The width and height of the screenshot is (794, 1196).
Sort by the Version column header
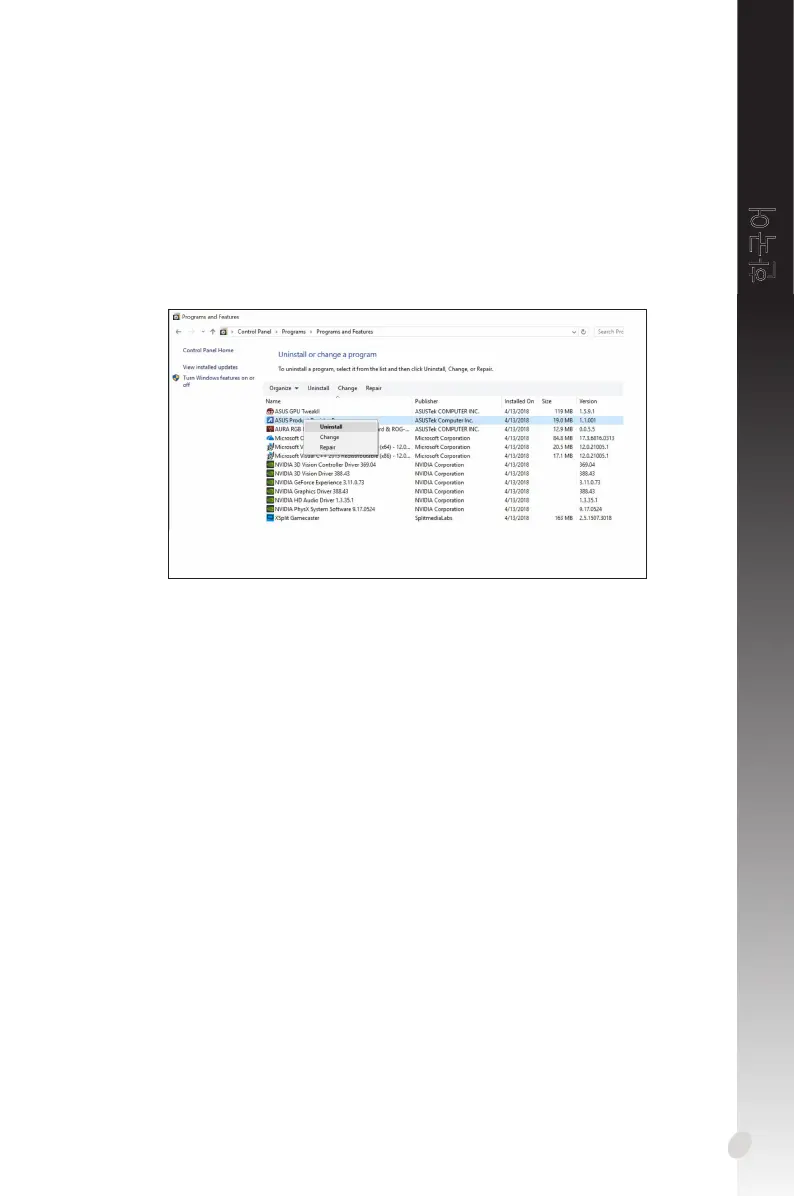[588, 401]
